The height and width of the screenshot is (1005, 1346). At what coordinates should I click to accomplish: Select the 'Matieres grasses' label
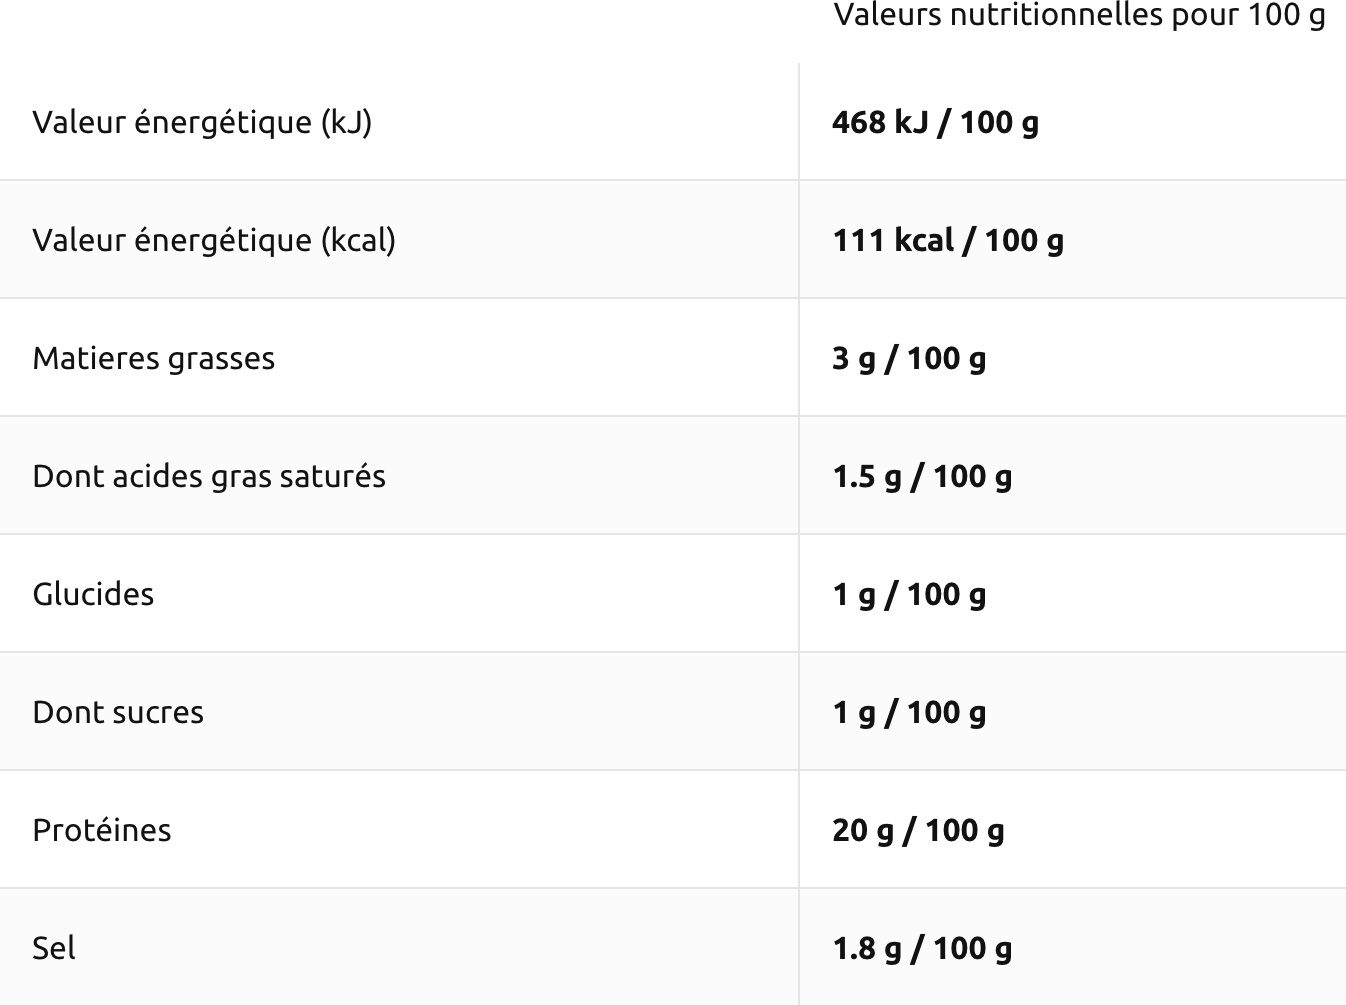[154, 358]
